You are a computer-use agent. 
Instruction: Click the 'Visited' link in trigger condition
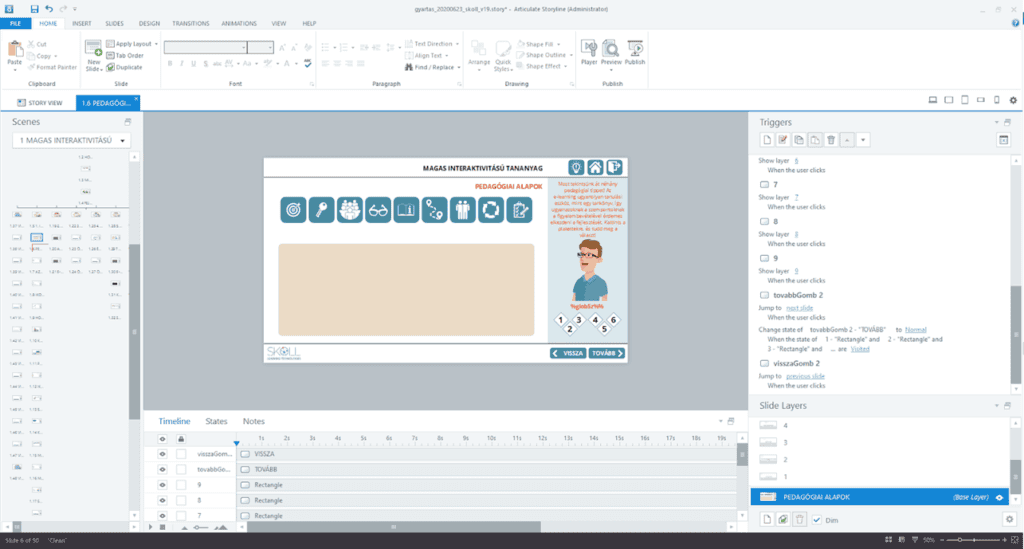click(x=860, y=349)
